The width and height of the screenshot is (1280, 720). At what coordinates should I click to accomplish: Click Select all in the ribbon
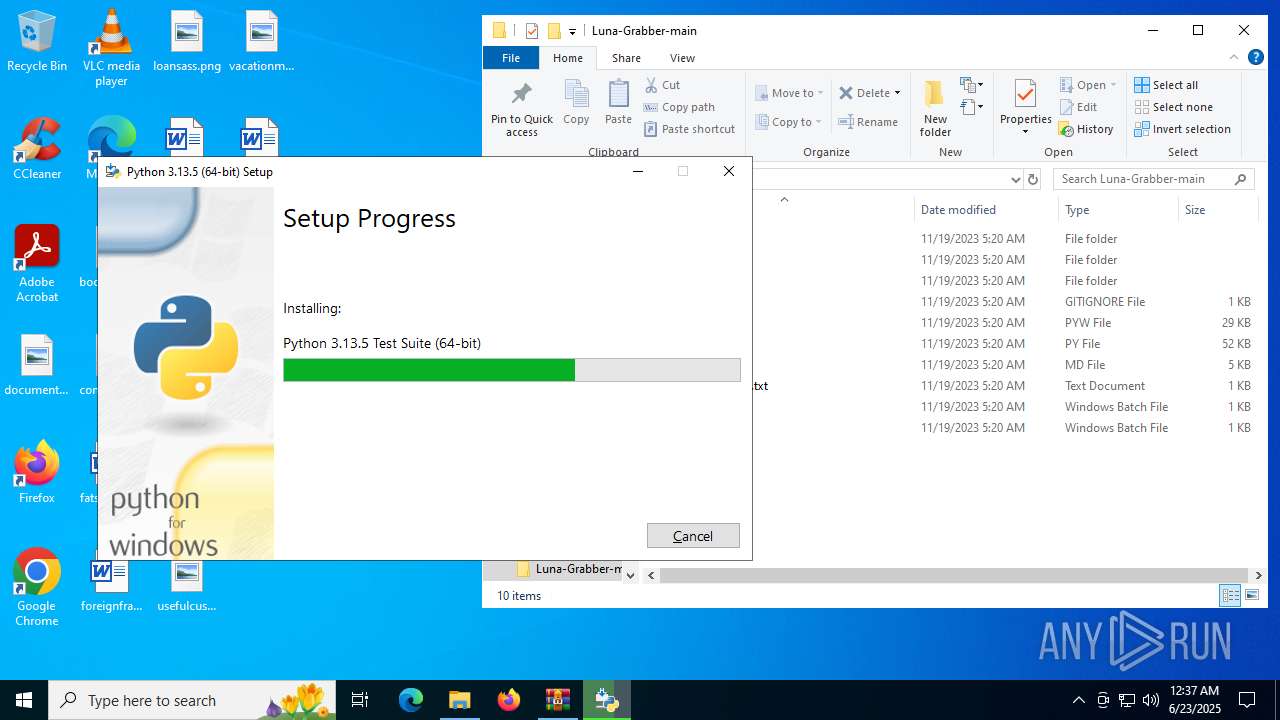pos(1166,85)
